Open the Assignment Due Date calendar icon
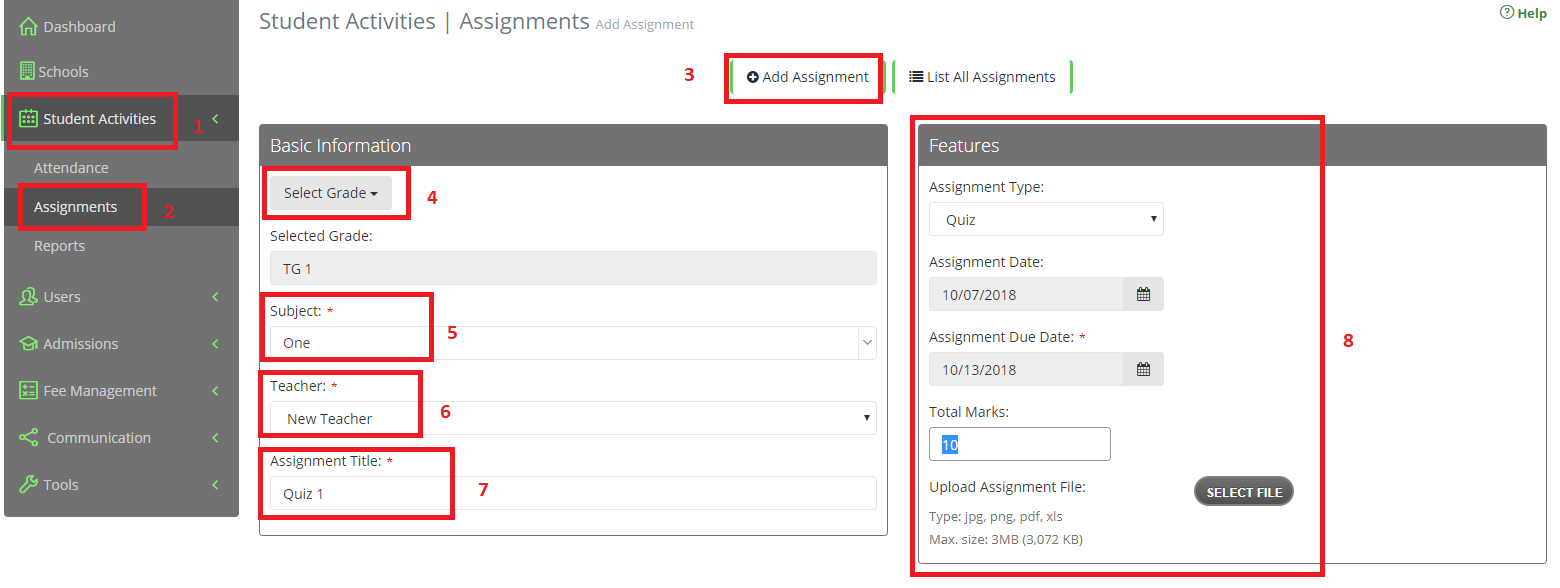The width and height of the screenshot is (1560, 588). [1143, 369]
